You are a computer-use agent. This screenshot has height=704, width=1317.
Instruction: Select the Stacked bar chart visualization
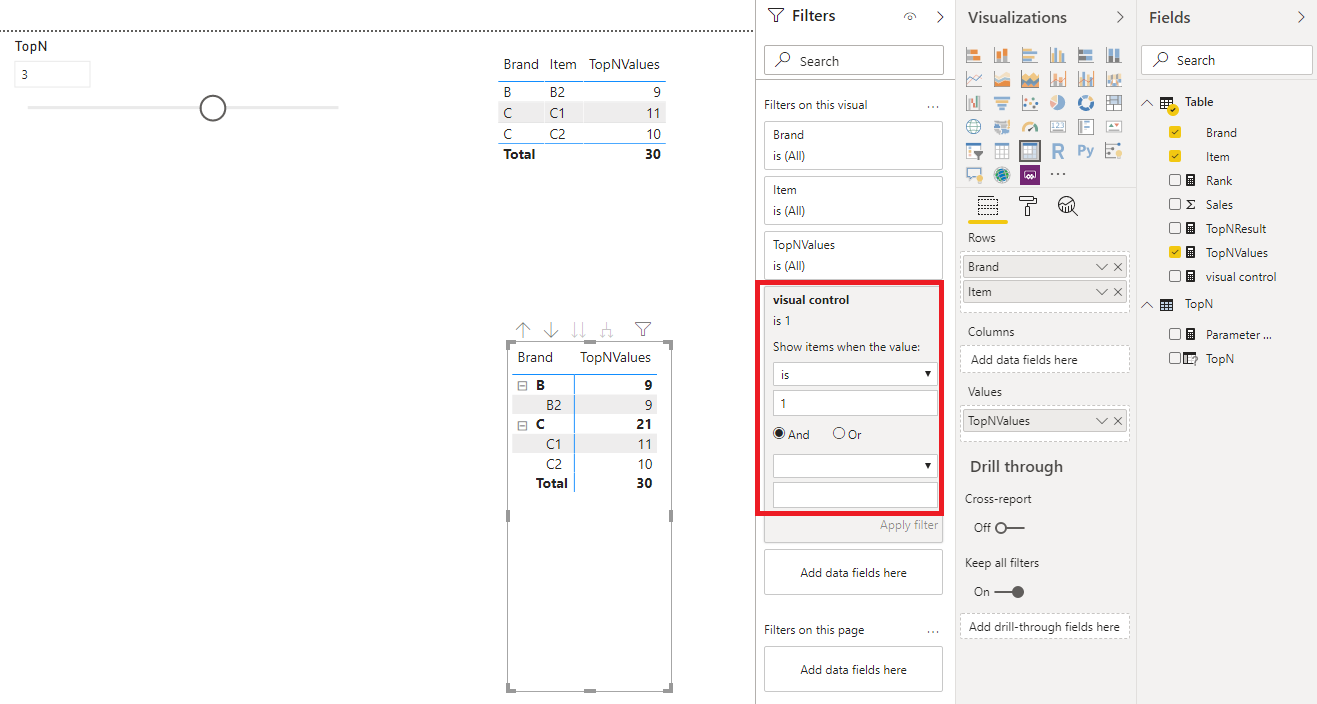974,55
